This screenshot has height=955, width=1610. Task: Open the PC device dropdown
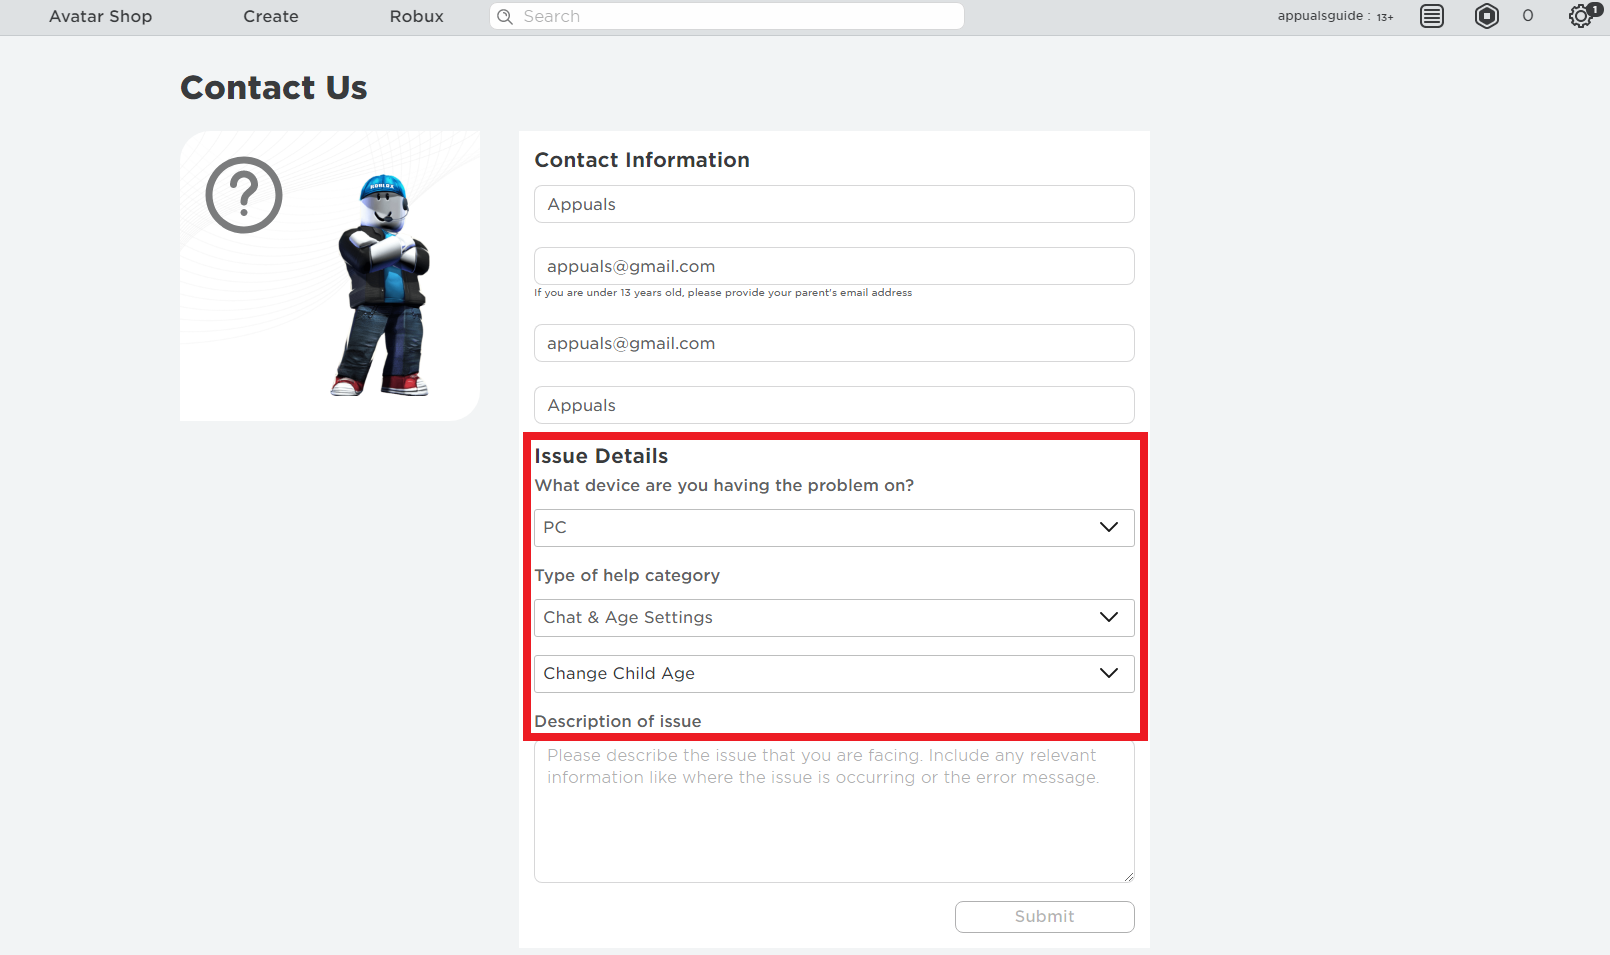834,528
